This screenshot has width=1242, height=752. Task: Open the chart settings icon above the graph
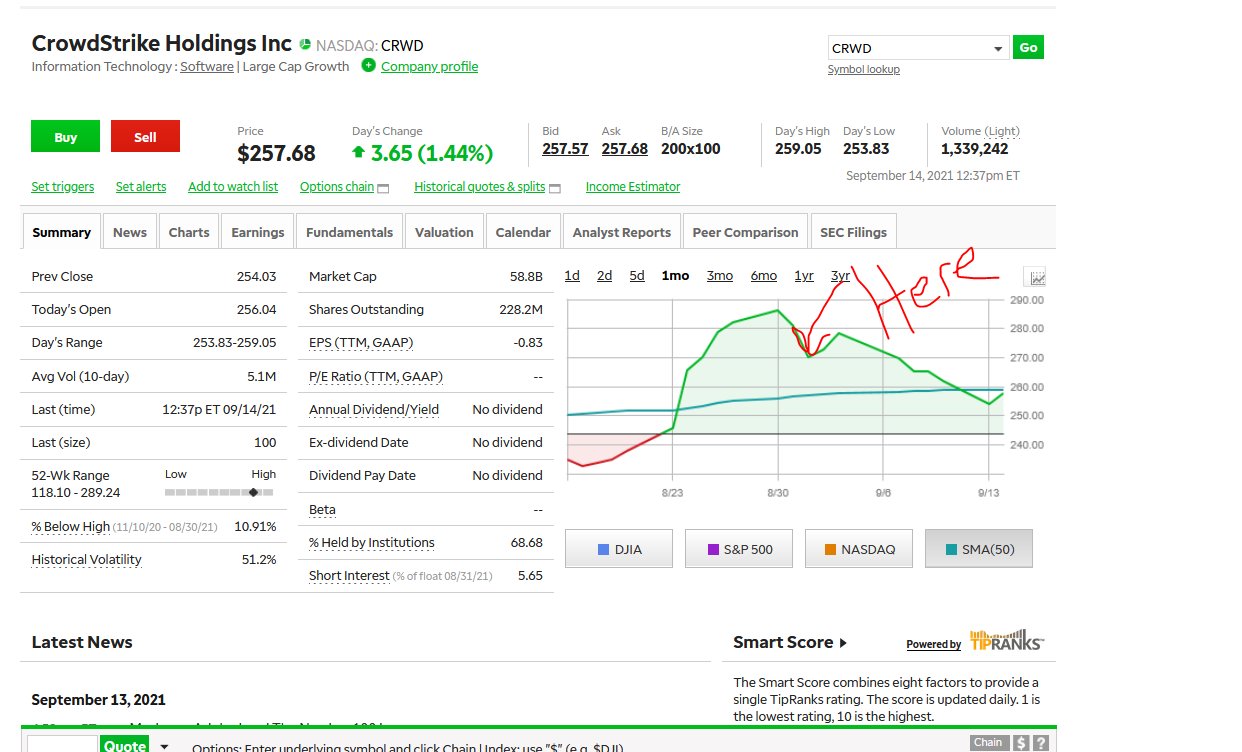point(1037,277)
